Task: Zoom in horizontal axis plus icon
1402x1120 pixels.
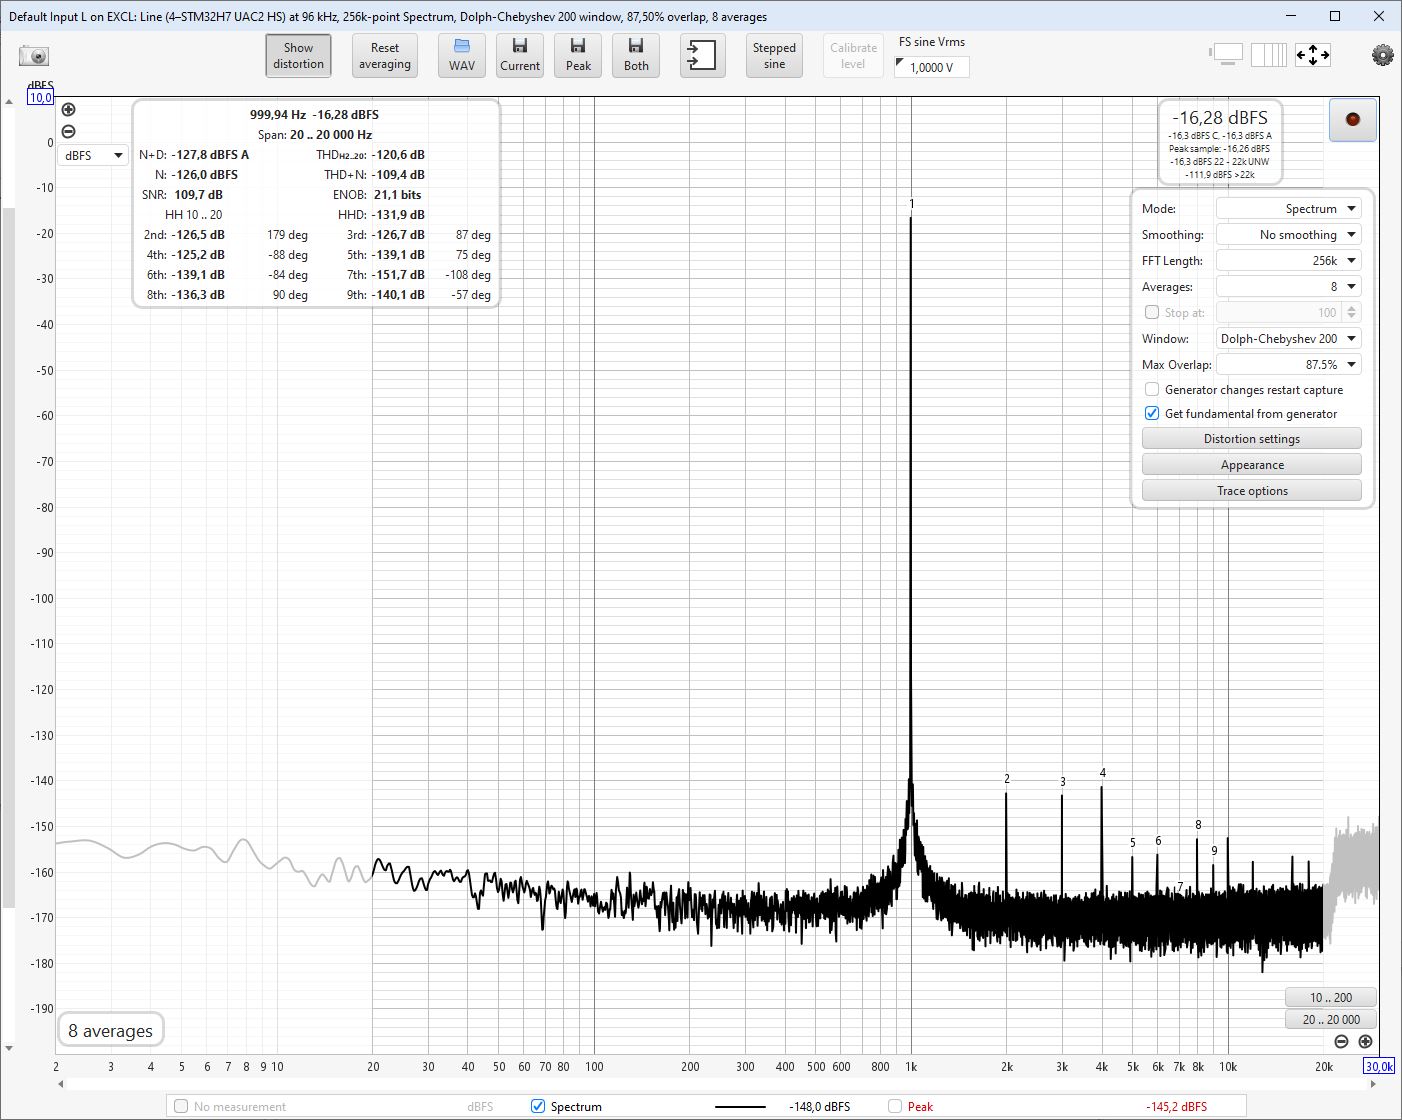Action: [1365, 1042]
